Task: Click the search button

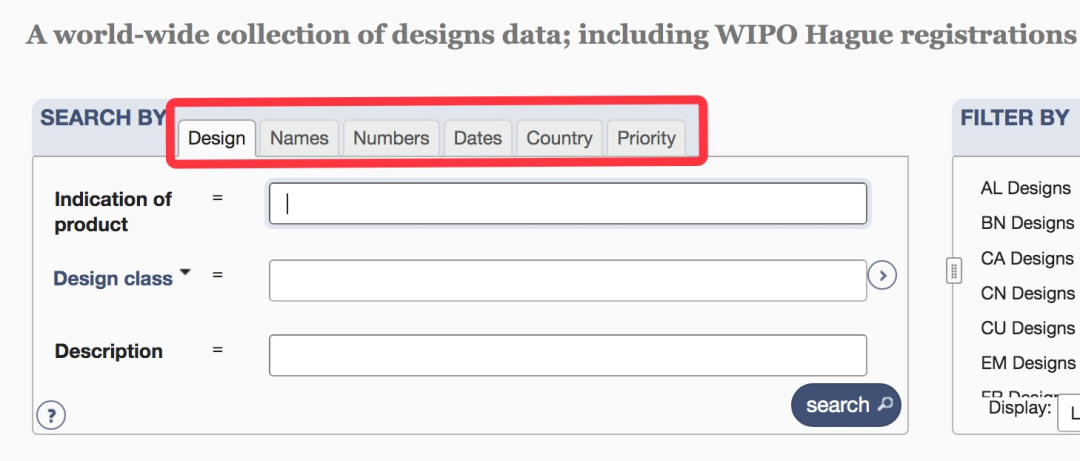Action: [846, 404]
